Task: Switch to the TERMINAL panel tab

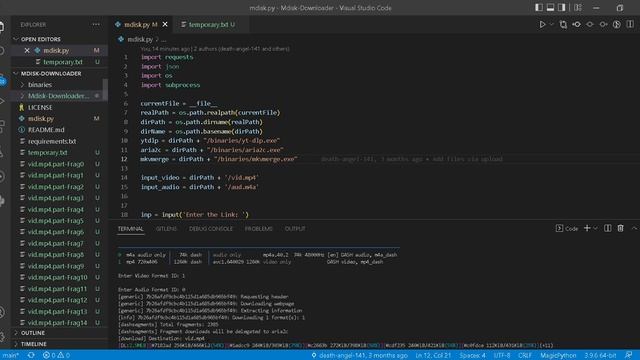Action: pyautogui.click(x=131, y=229)
